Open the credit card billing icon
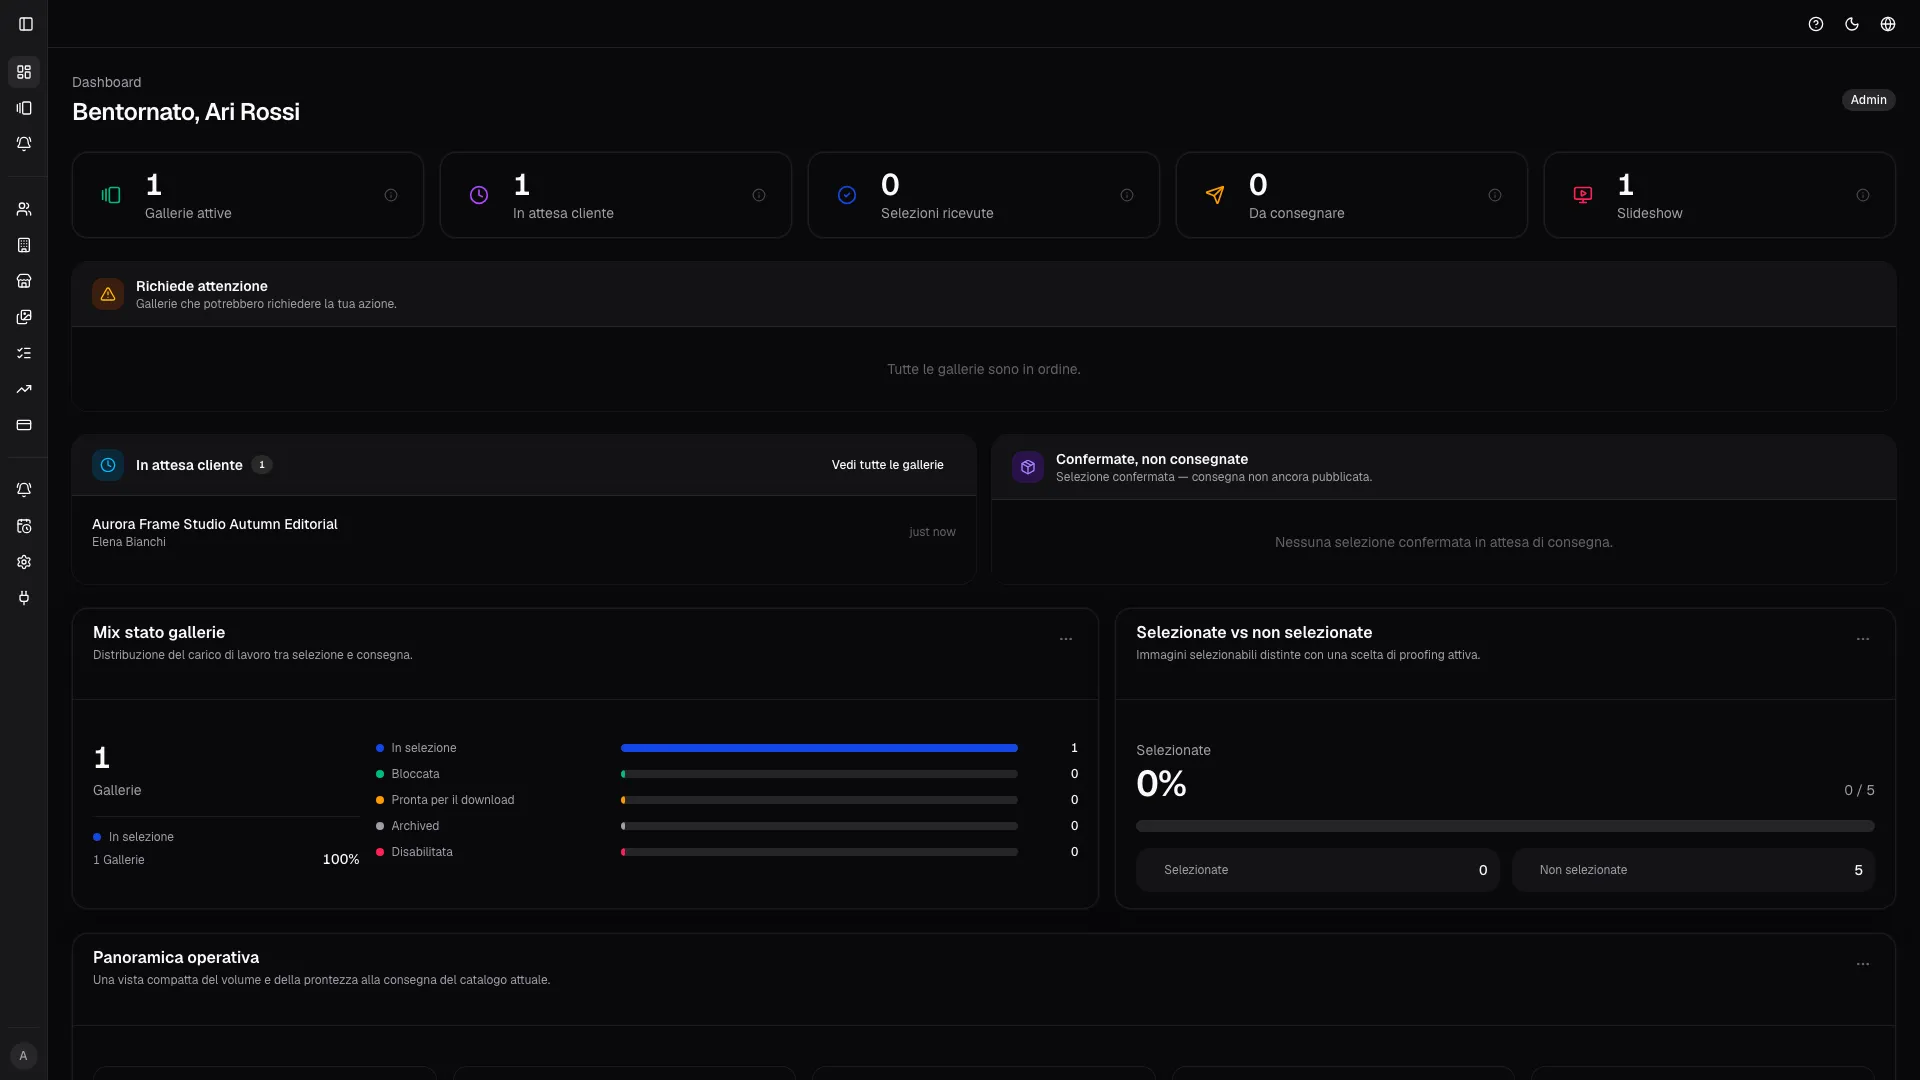The image size is (1920, 1080). point(24,425)
